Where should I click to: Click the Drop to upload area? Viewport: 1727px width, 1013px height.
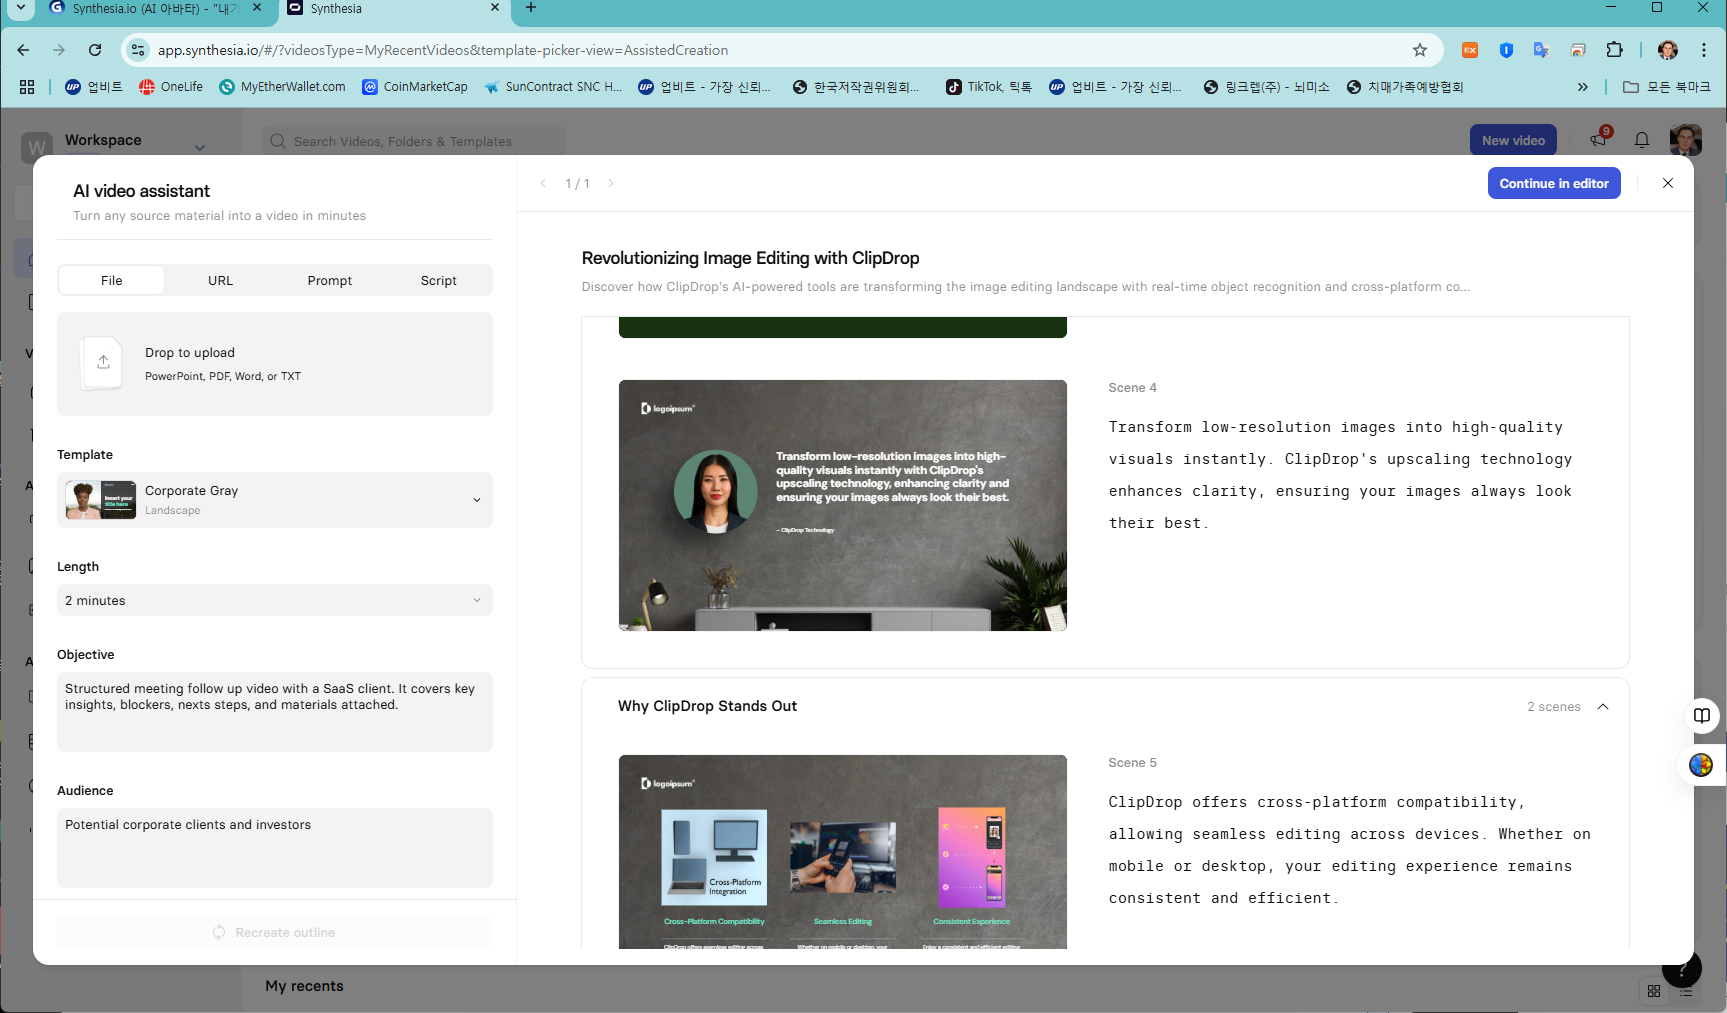pos(275,364)
